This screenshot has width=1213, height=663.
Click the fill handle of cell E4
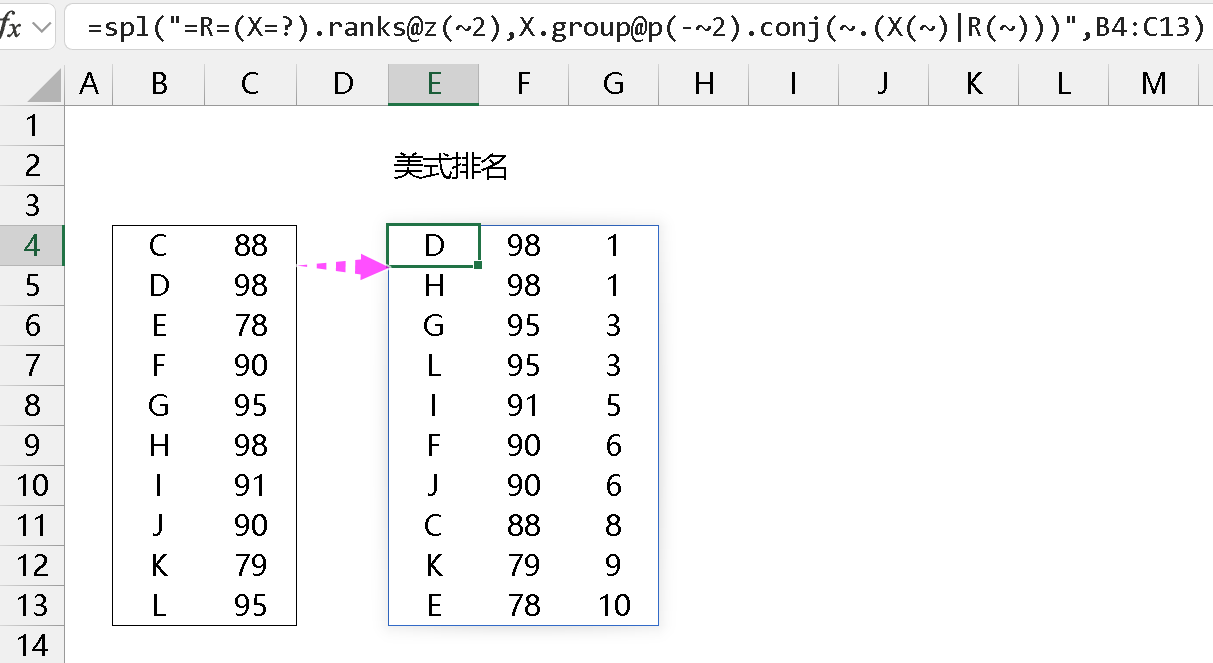479,265
